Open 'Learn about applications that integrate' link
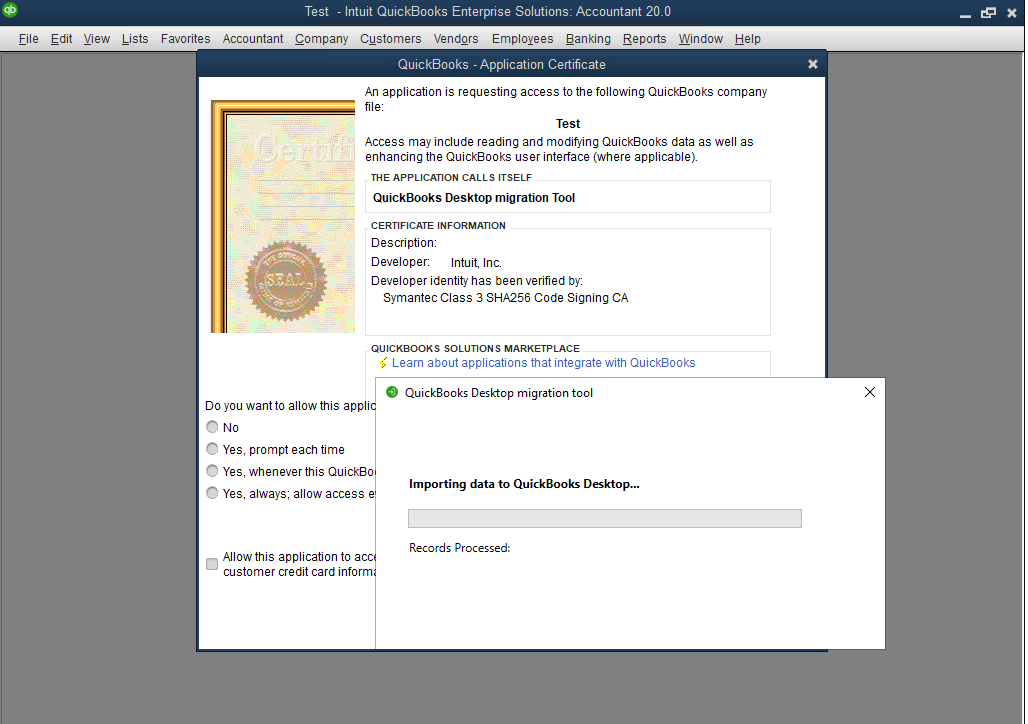Image resolution: width=1028 pixels, height=724 pixels. coord(544,363)
